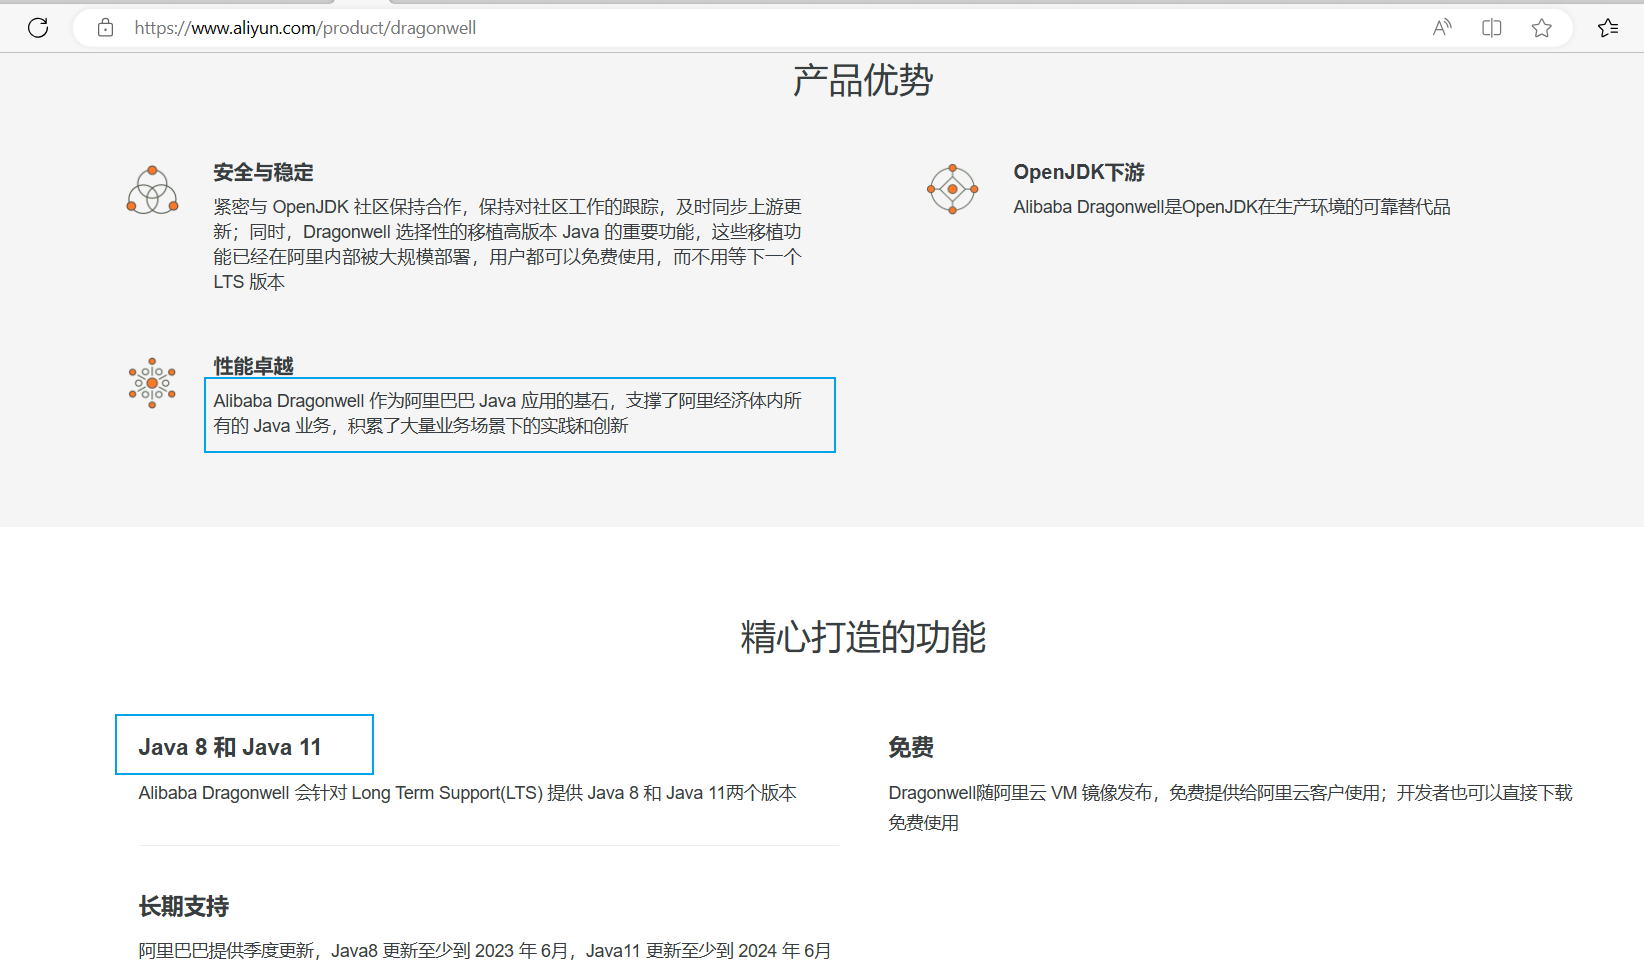Select the 性能卓越 heading
1644x972 pixels.
pyautogui.click(x=253, y=366)
